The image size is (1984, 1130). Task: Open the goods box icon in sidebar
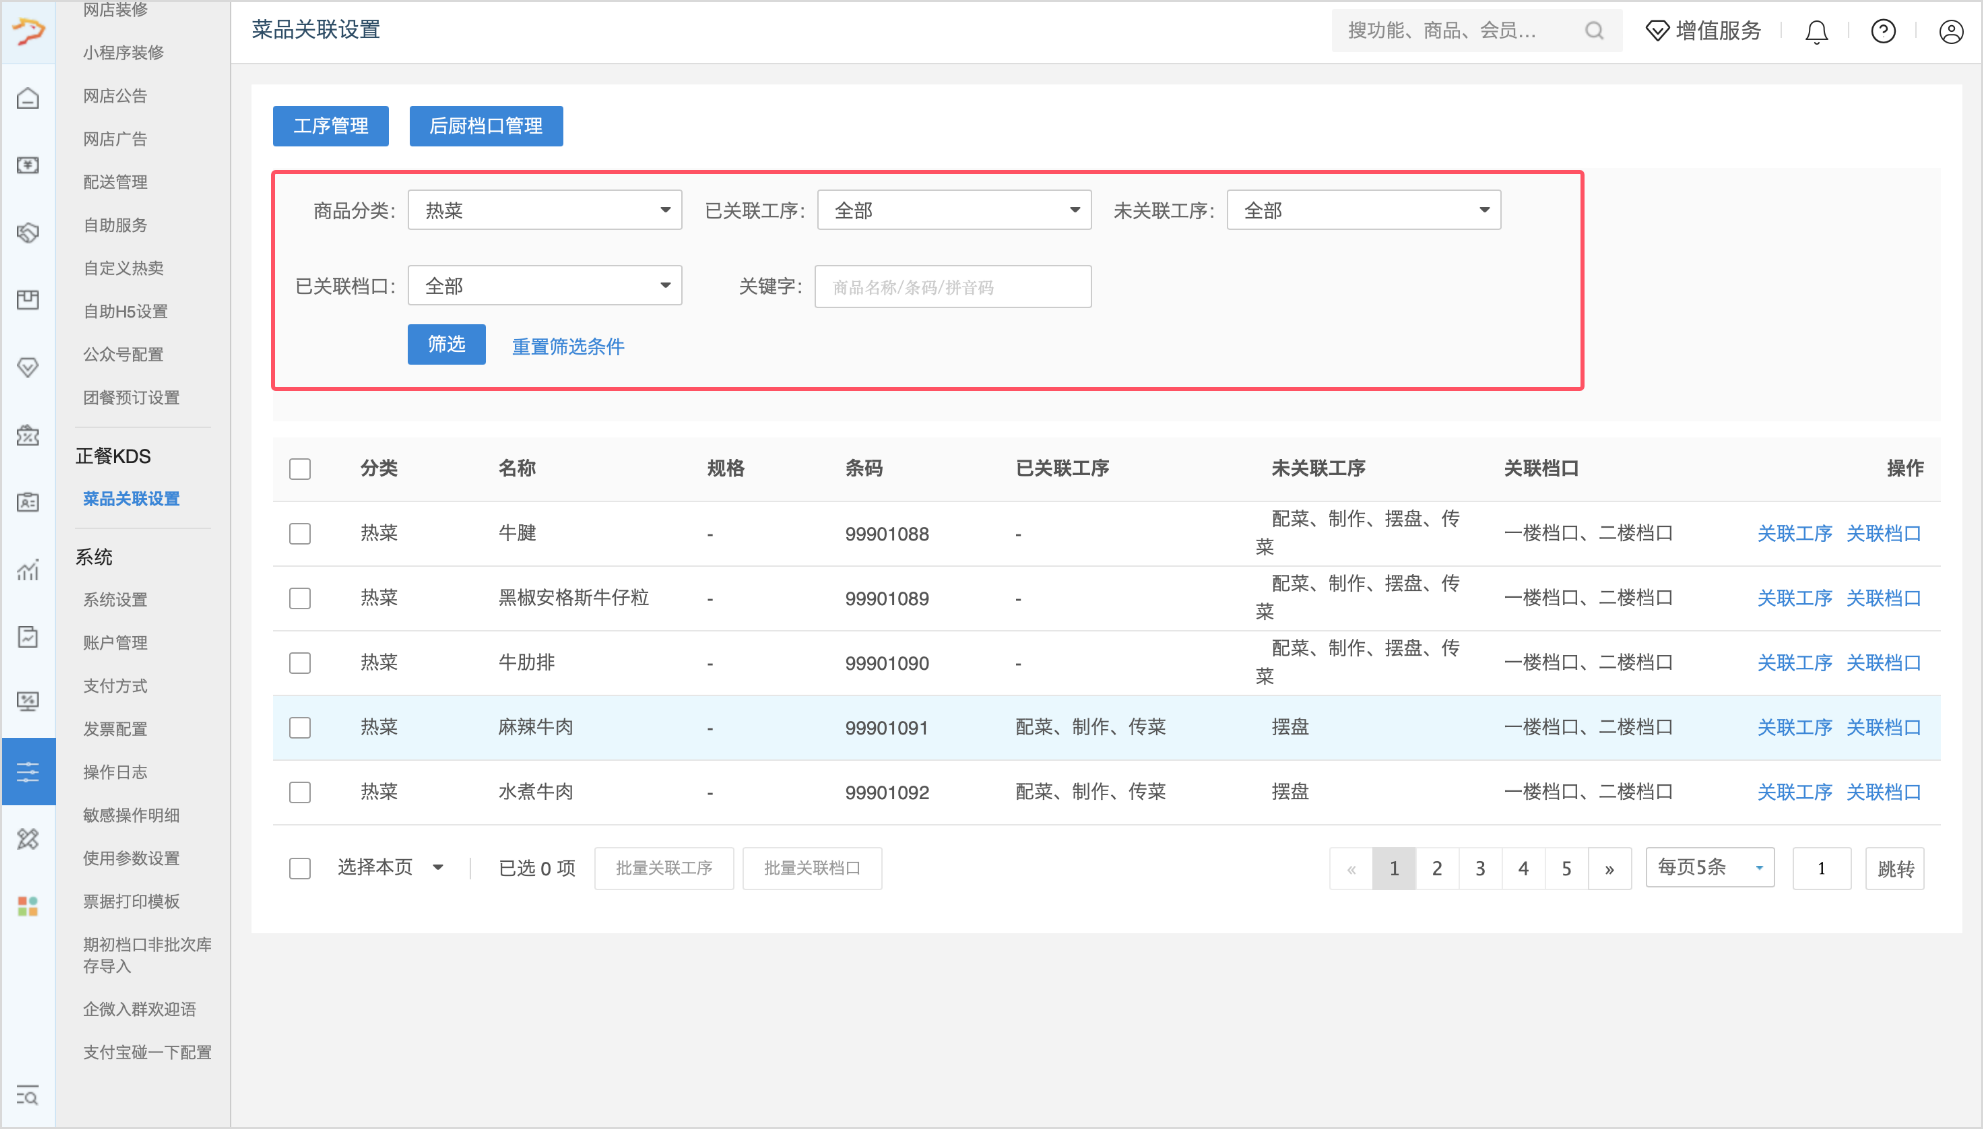(28, 300)
